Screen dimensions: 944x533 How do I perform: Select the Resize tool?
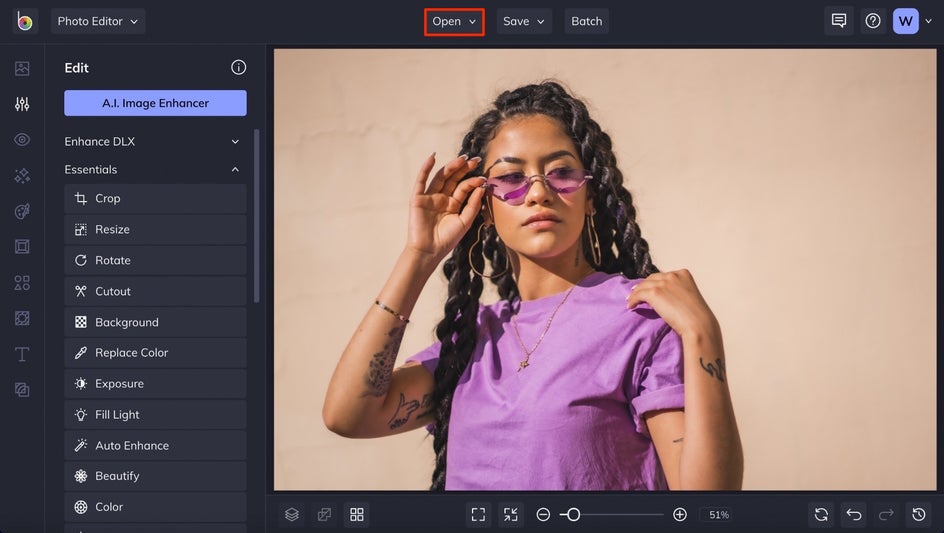coord(155,229)
